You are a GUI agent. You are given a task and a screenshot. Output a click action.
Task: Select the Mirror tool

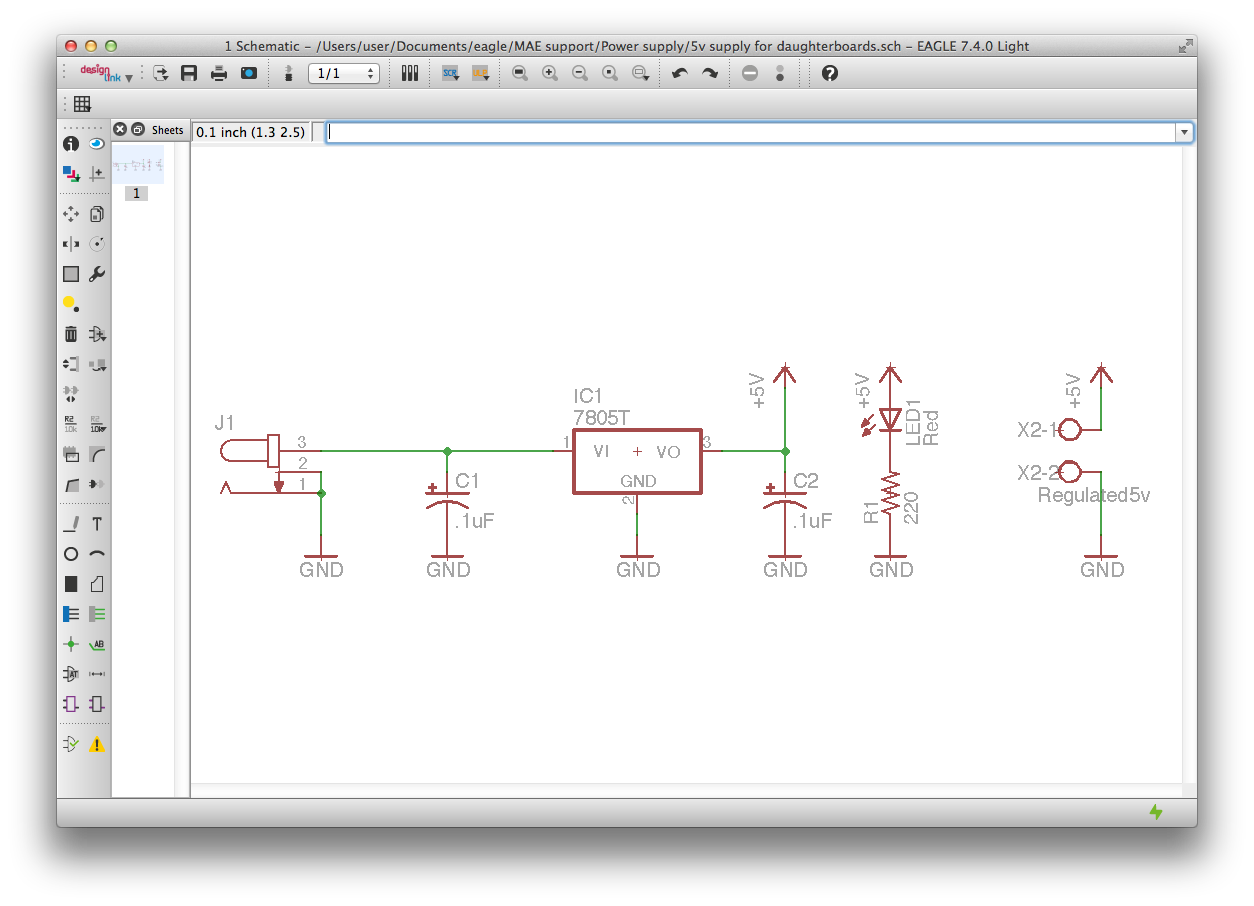[x=71, y=243]
